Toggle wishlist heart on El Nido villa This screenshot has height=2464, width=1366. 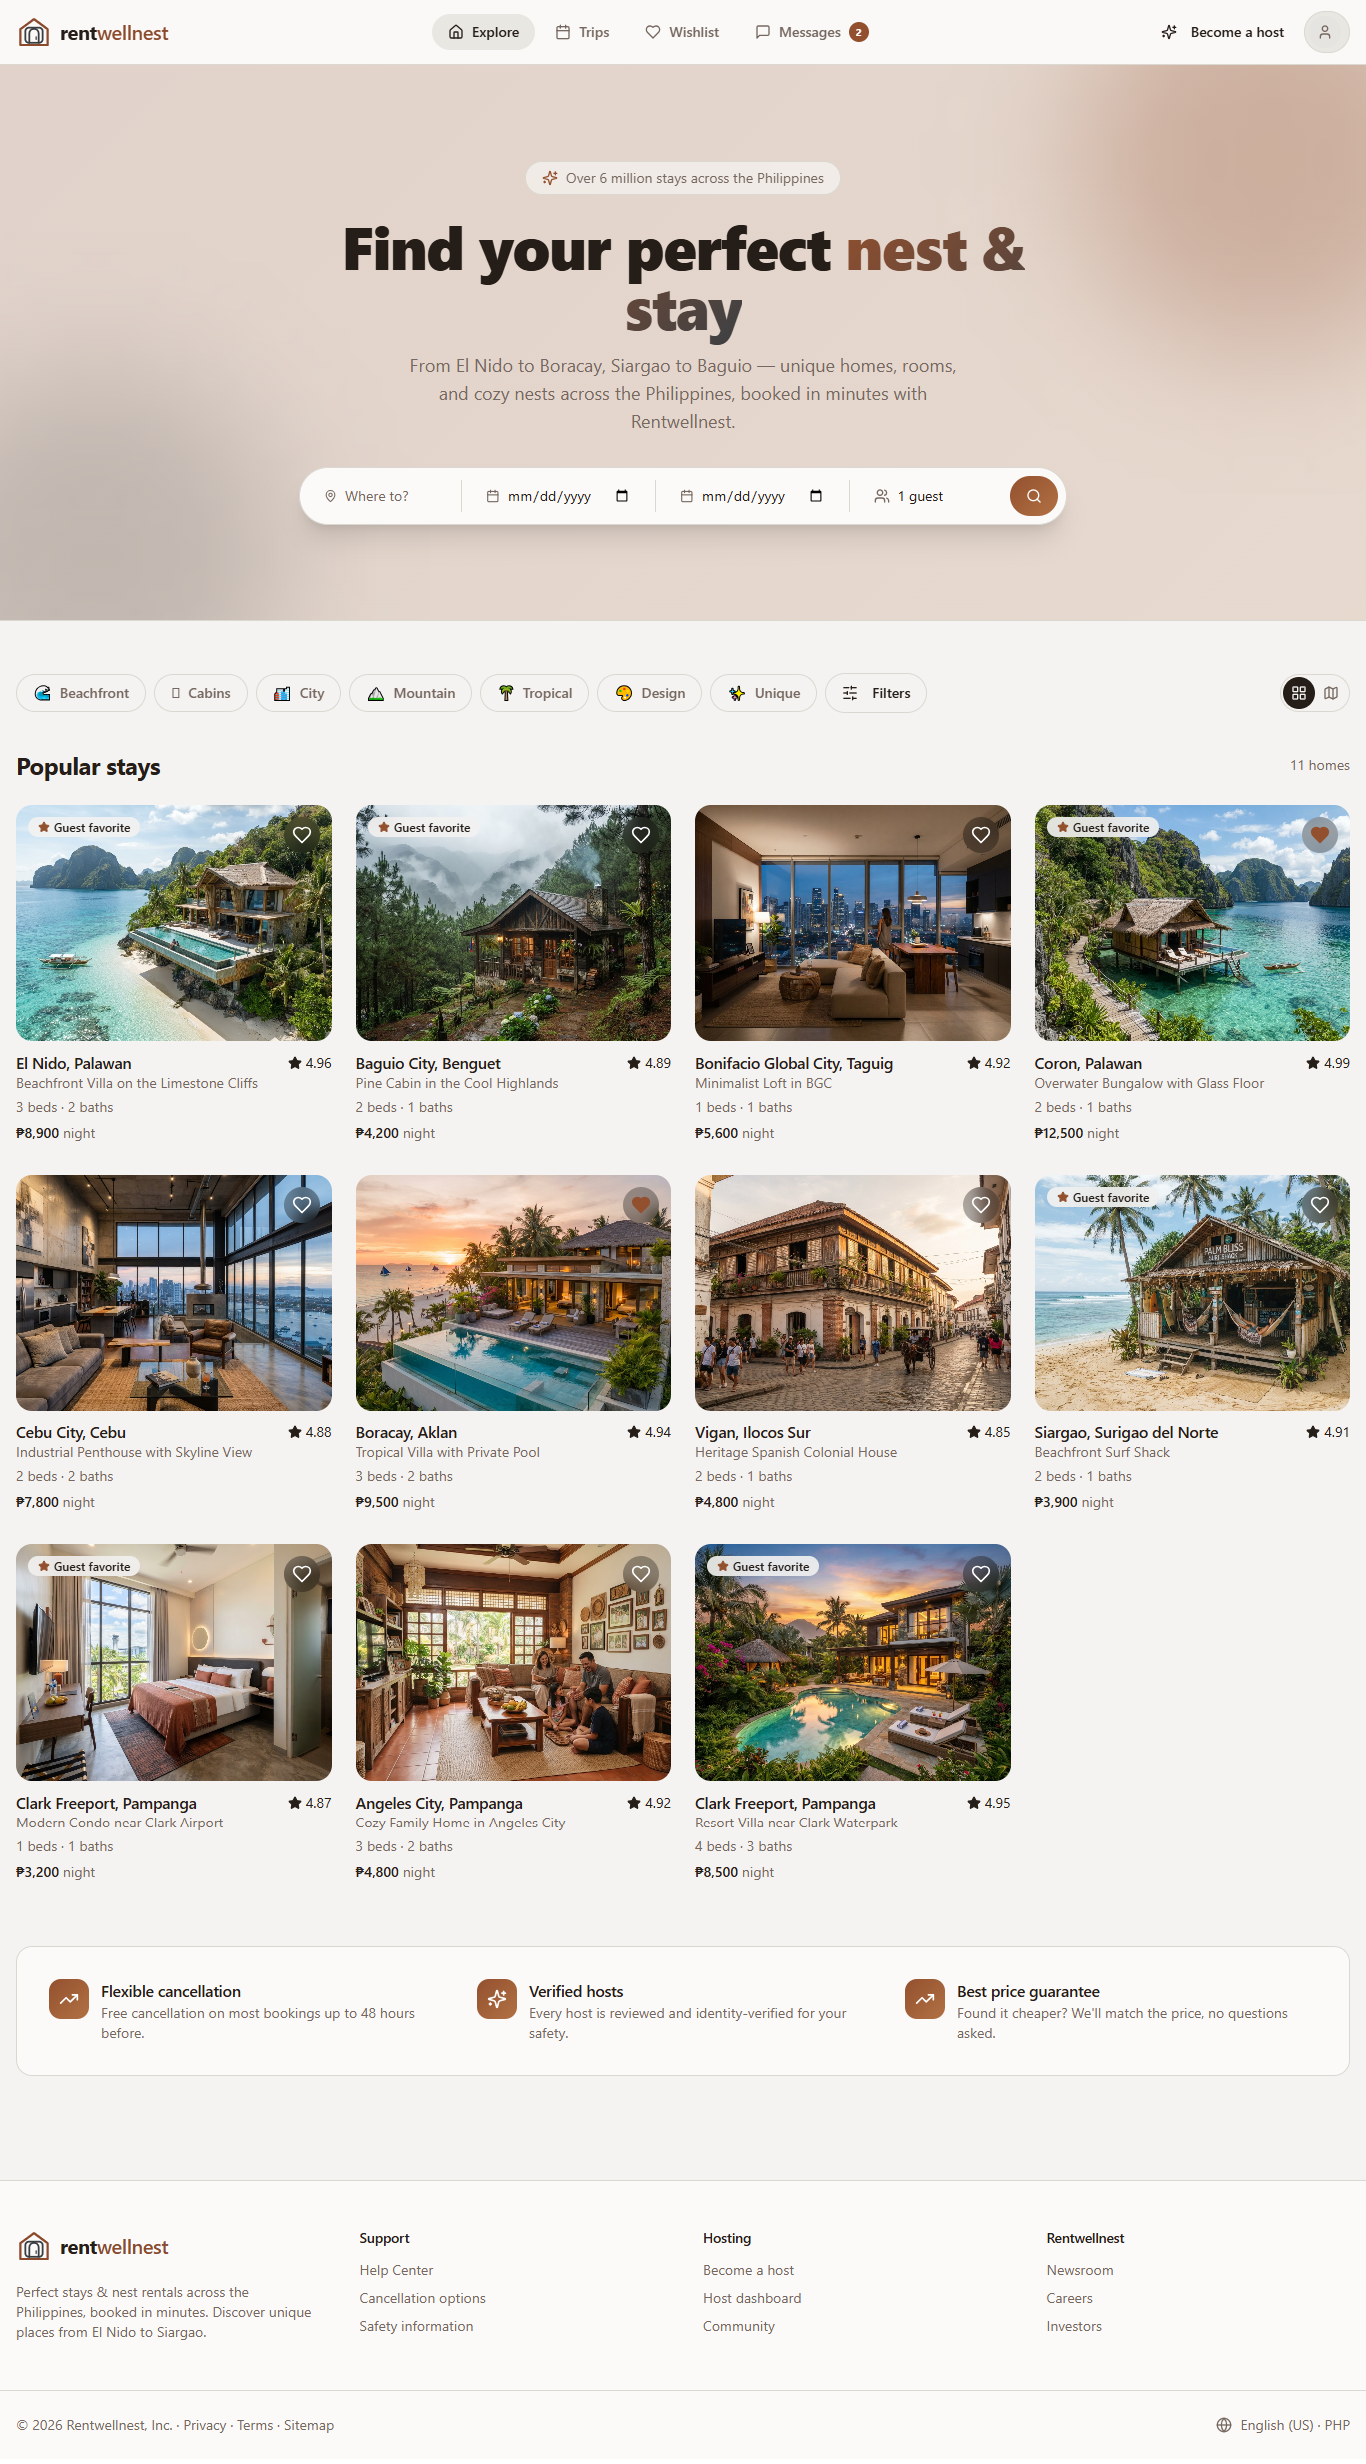302,835
